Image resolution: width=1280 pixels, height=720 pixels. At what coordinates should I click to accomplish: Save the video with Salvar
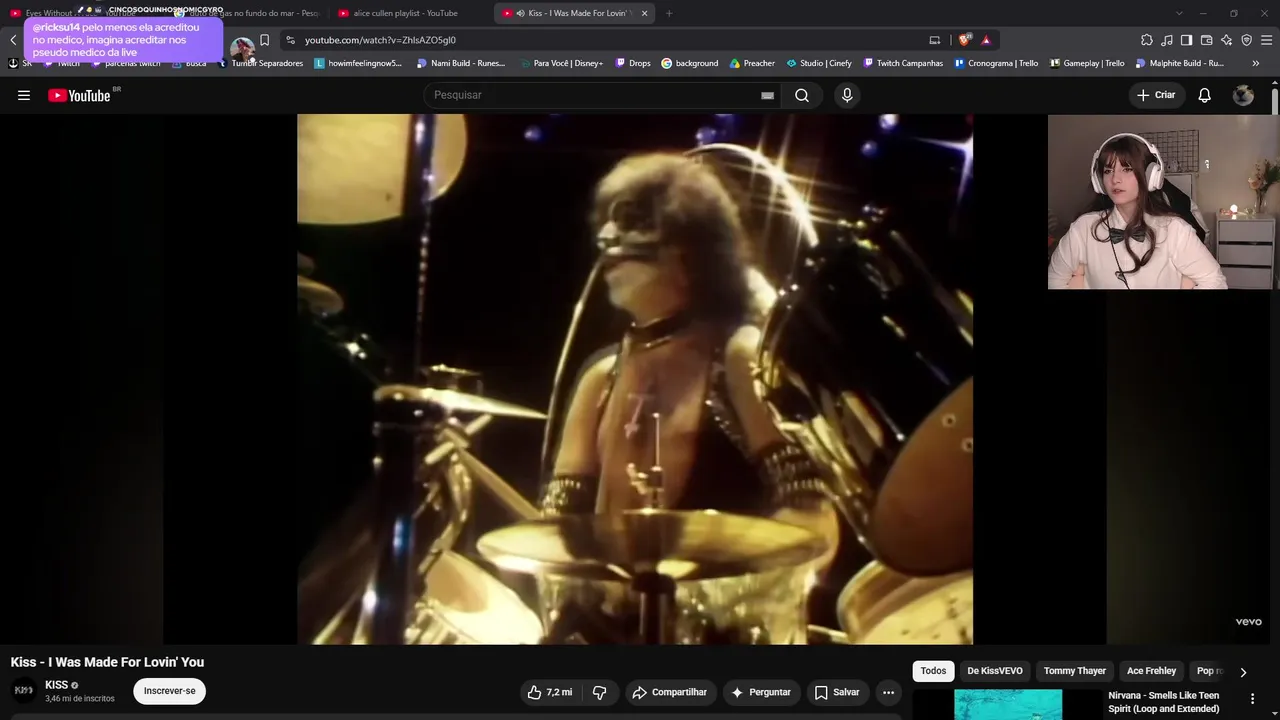[x=837, y=692]
